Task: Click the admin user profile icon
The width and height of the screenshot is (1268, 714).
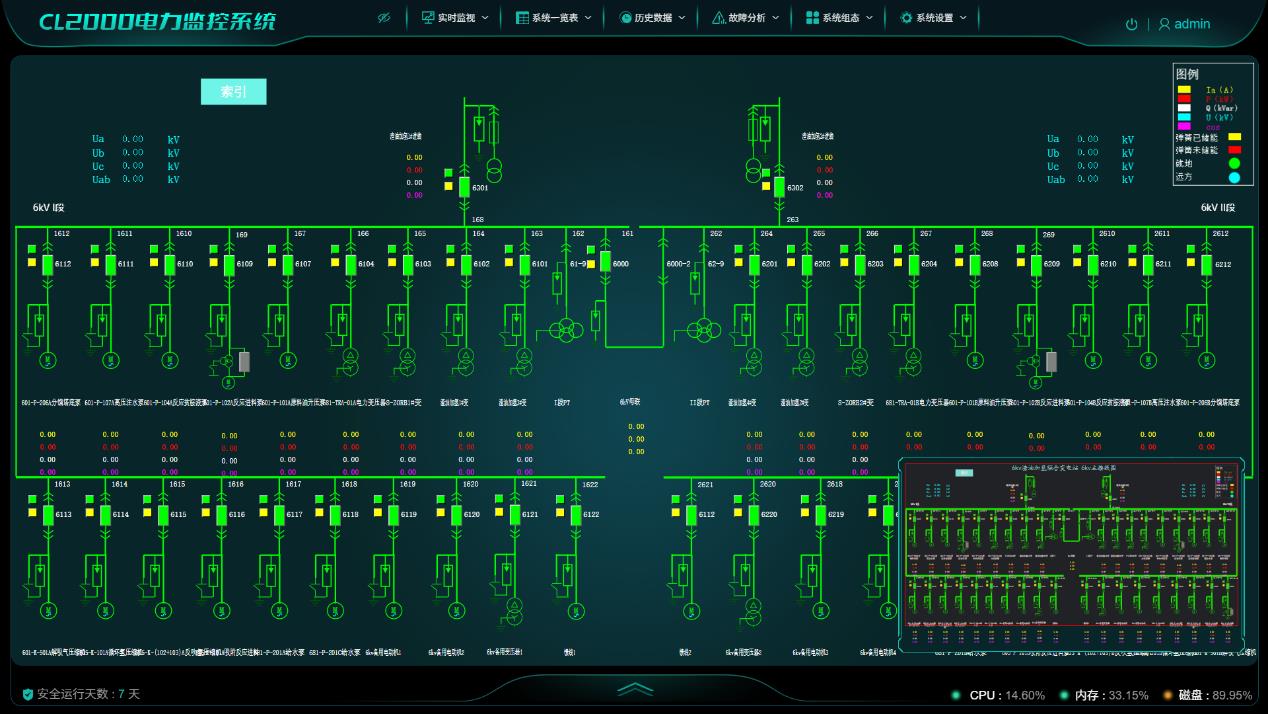Action: (x=1164, y=24)
